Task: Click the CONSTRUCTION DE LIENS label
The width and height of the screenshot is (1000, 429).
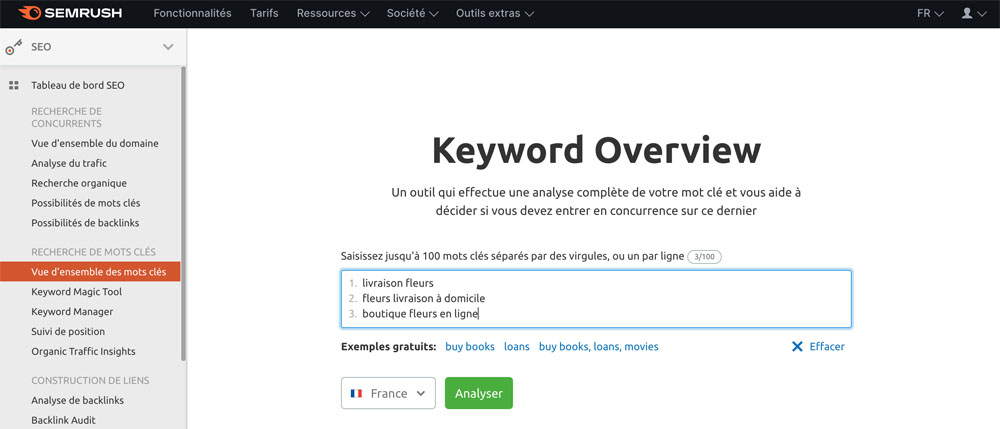Action: click(90, 381)
